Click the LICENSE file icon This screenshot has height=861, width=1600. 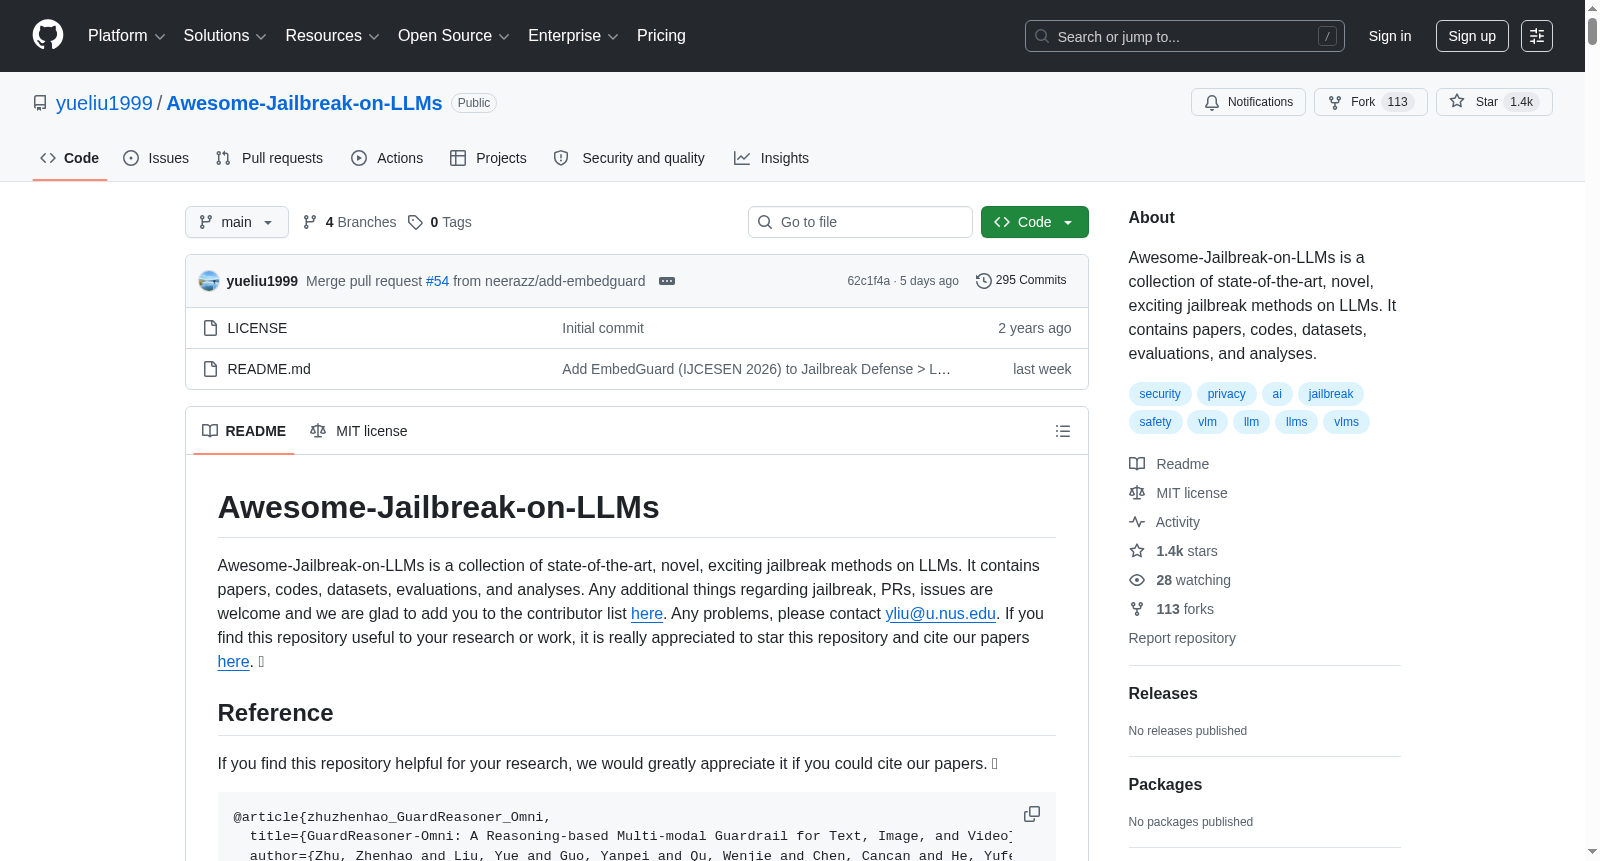210,328
